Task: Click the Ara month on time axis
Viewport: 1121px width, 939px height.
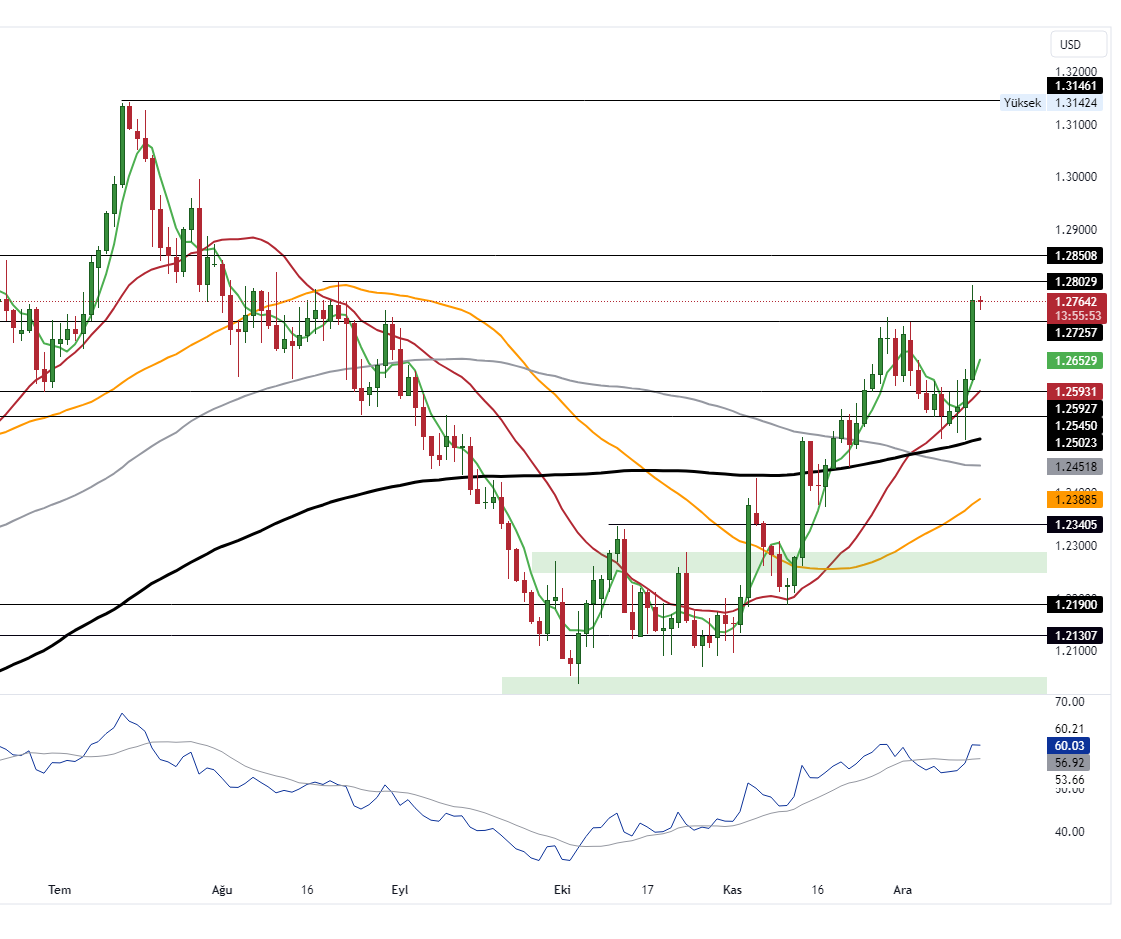Action: pyautogui.click(x=902, y=889)
